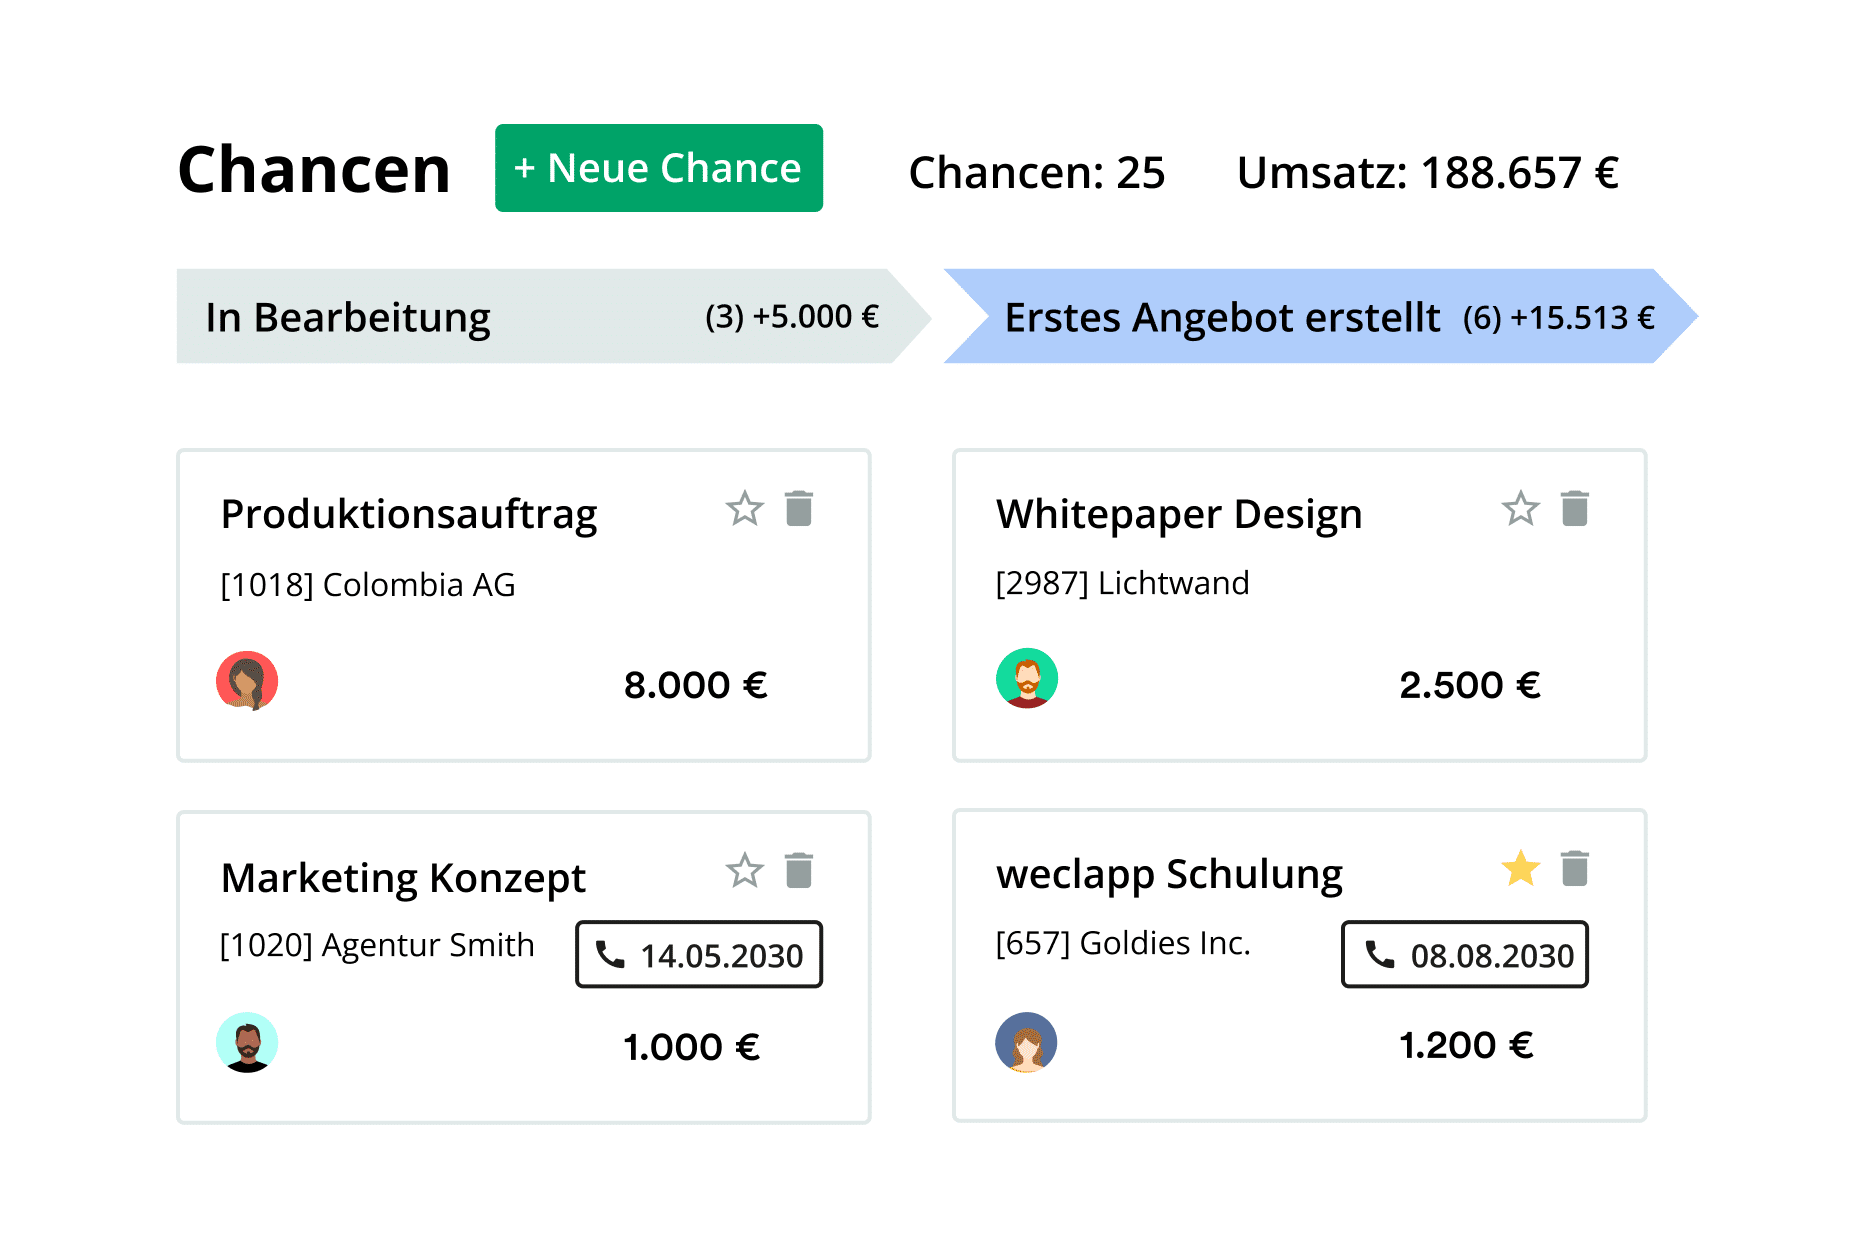Image resolution: width=1876 pixels, height=1252 pixels.
Task: Click the avatar on Marketing Konzept card
Action: pyautogui.click(x=248, y=1042)
